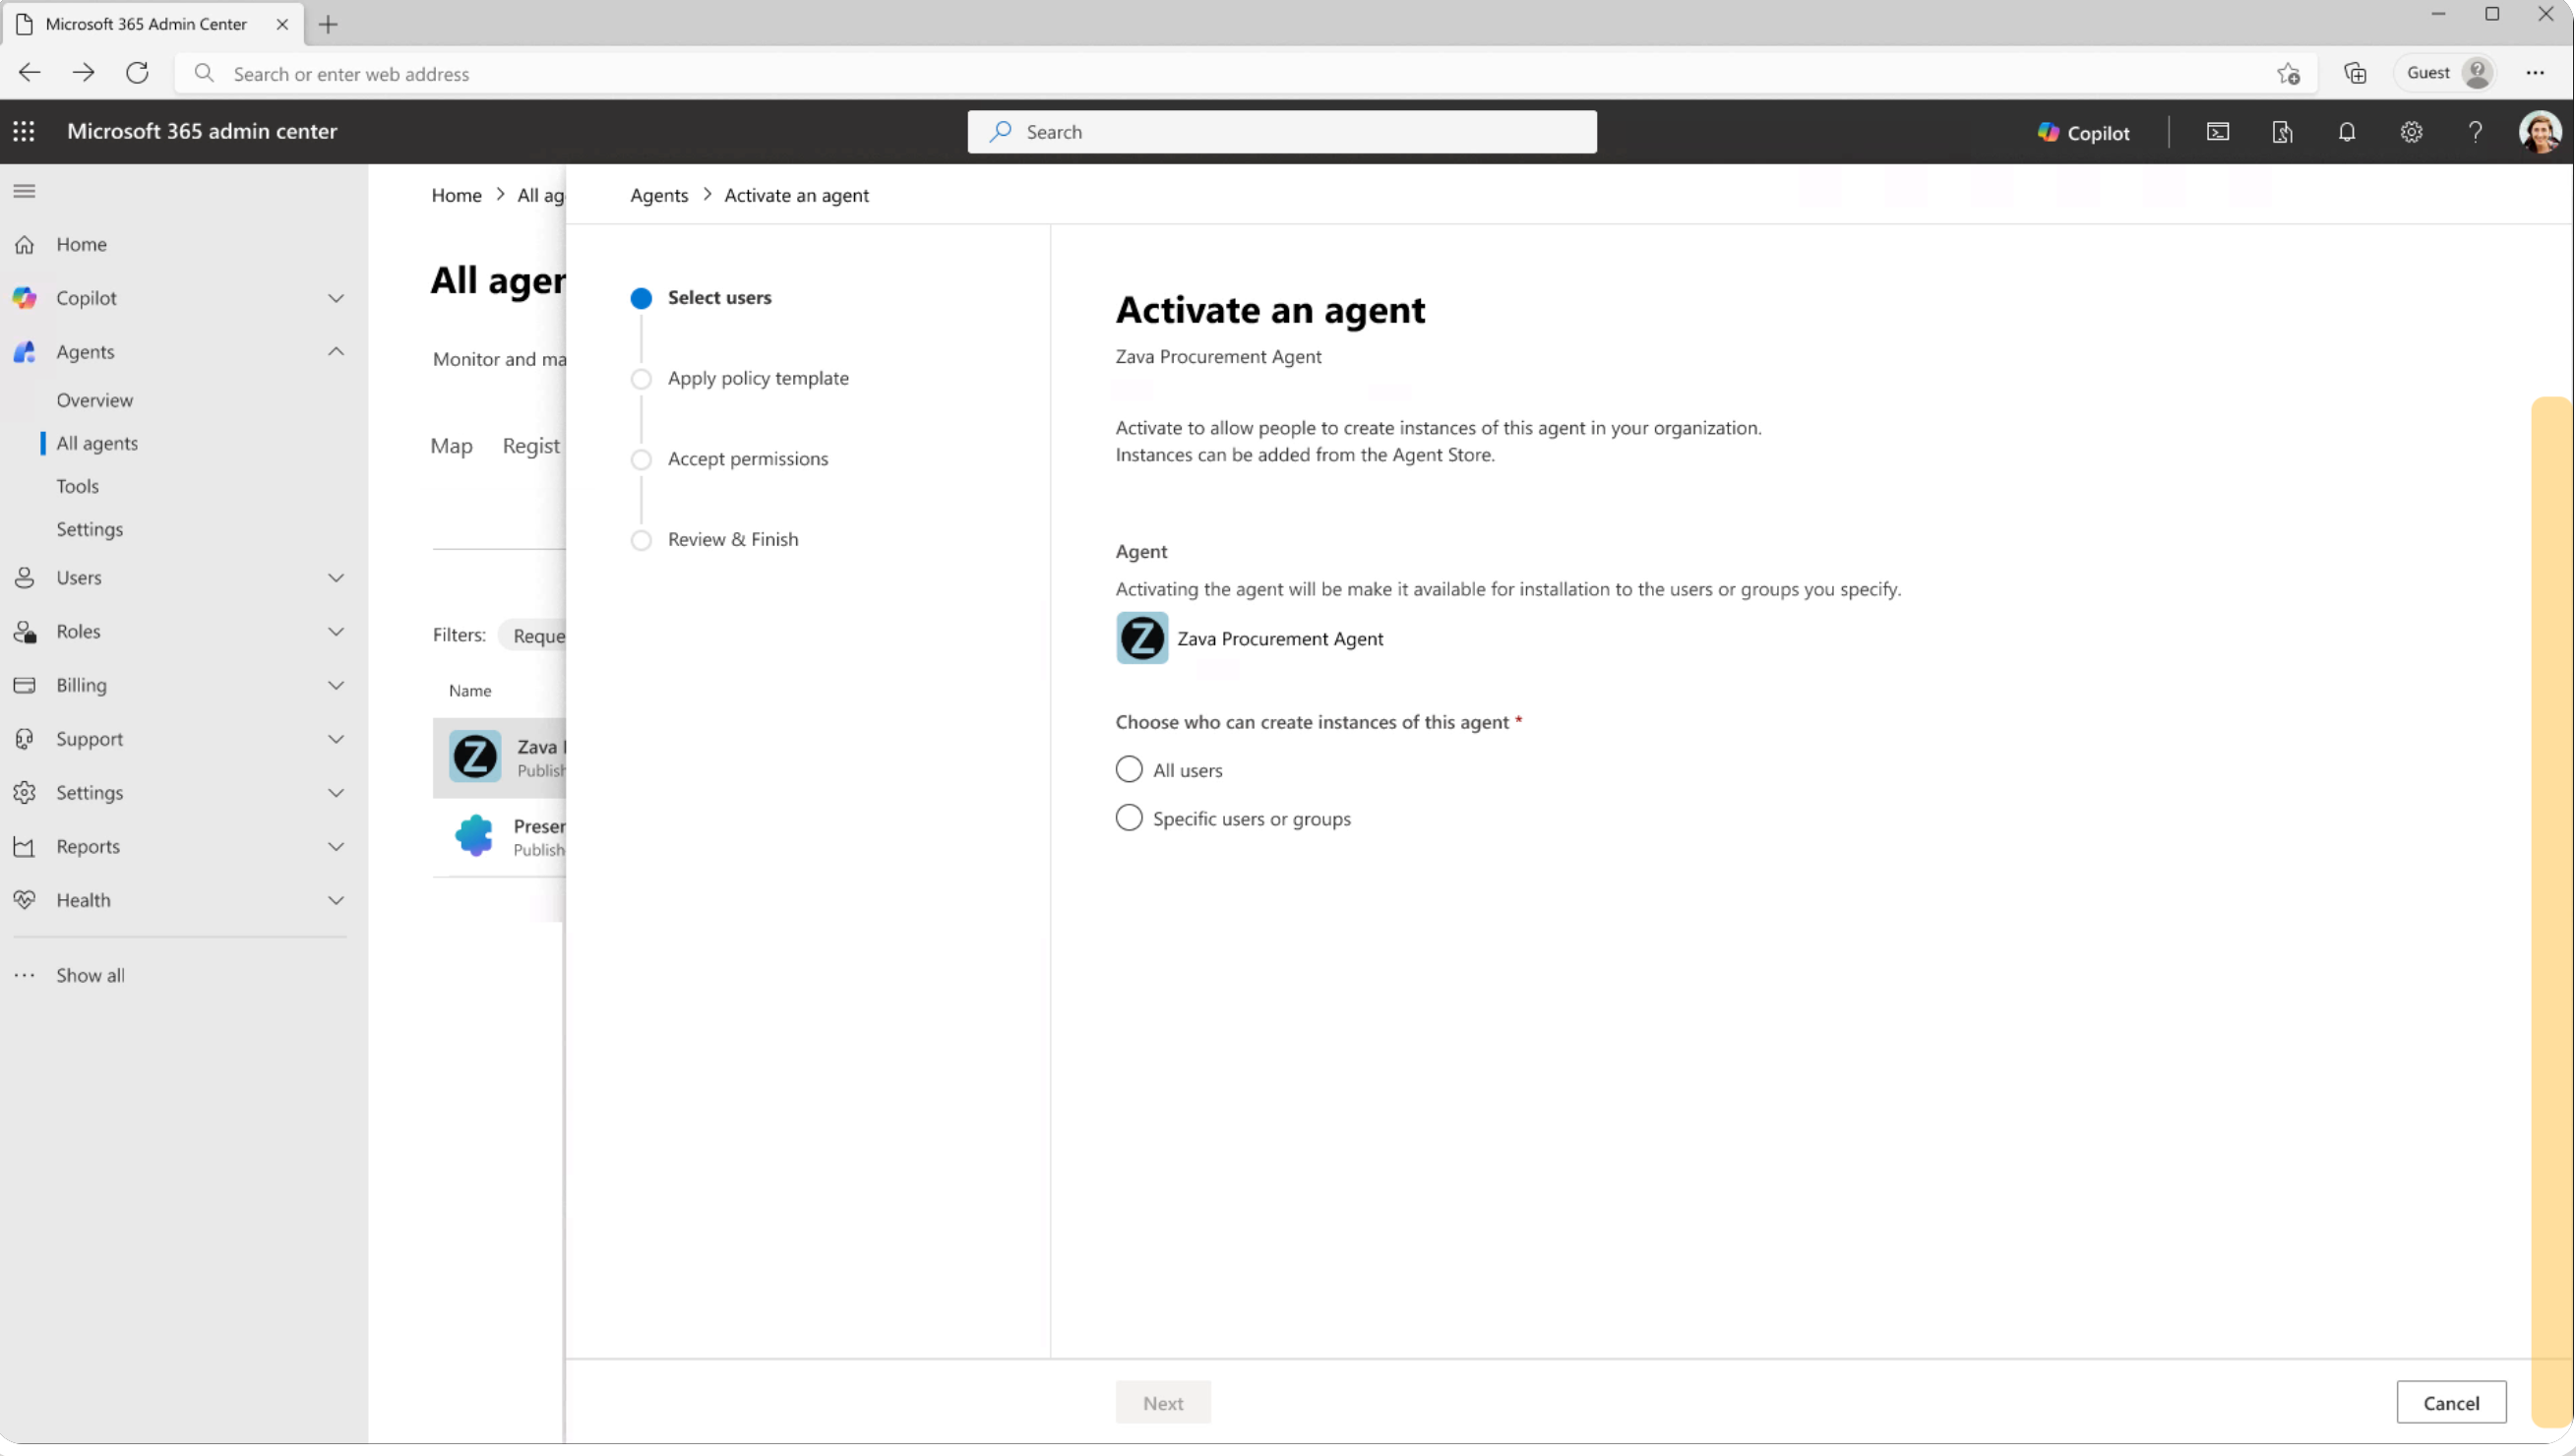
Task: Select Specific users or groups radio option
Action: [1128, 818]
